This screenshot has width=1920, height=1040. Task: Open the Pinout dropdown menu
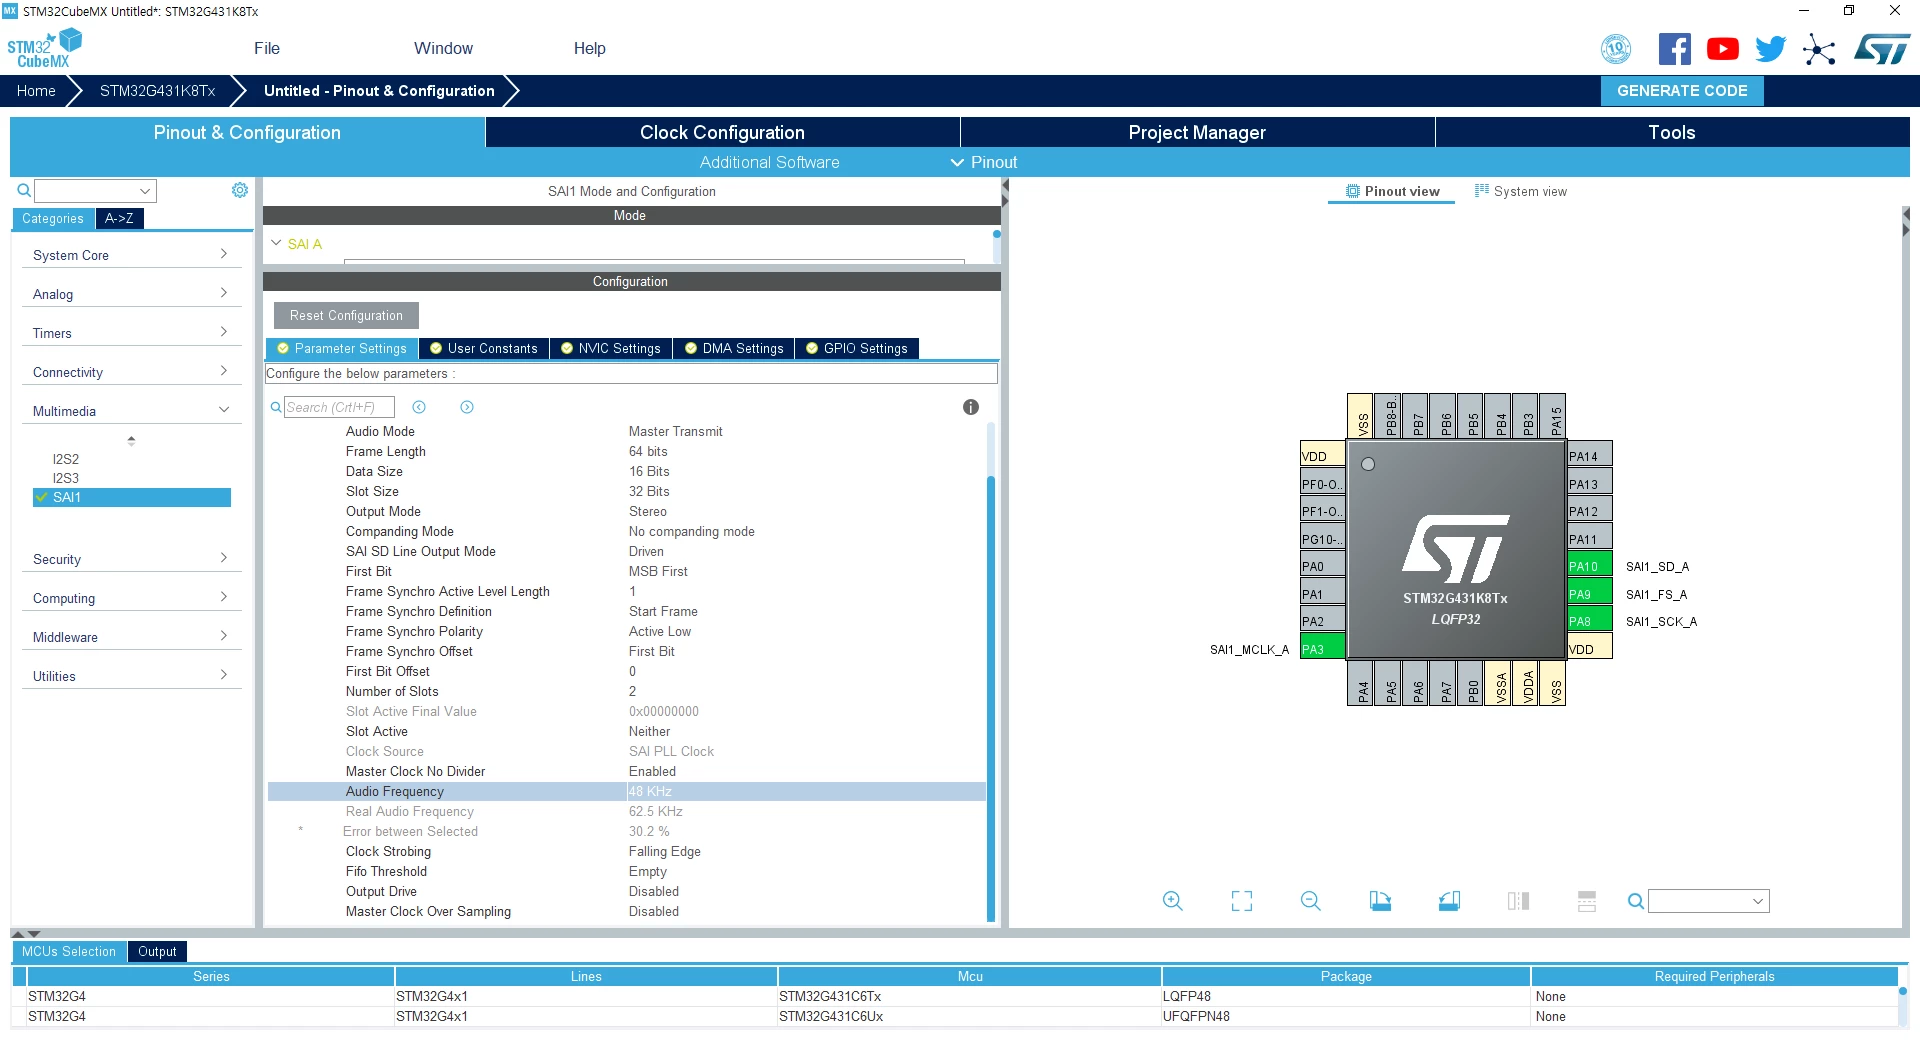(x=984, y=162)
